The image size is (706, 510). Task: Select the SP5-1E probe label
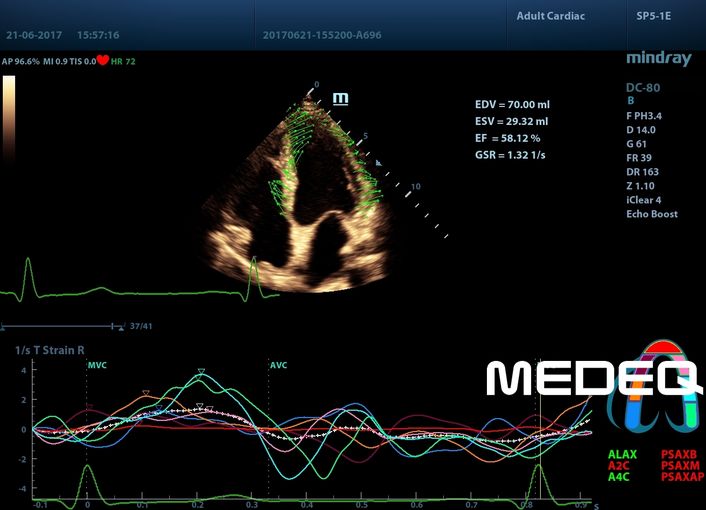655,17
